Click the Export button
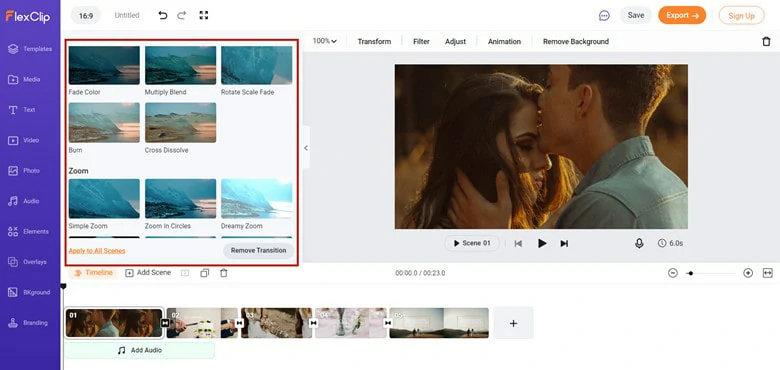Screen dimensions: 780x370 point(682,15)
